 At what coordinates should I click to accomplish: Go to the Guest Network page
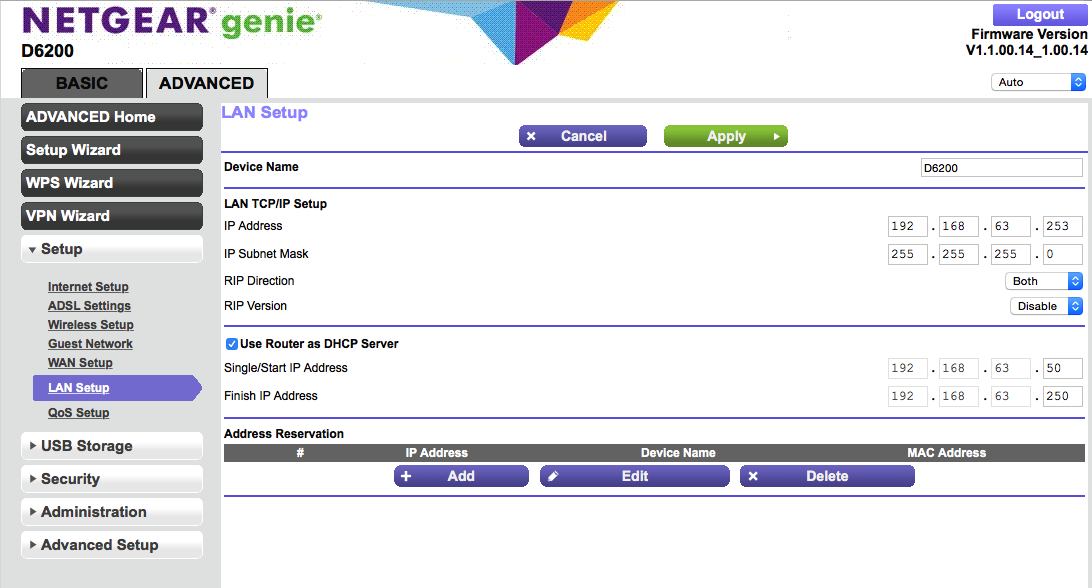(x=90, y=344)
